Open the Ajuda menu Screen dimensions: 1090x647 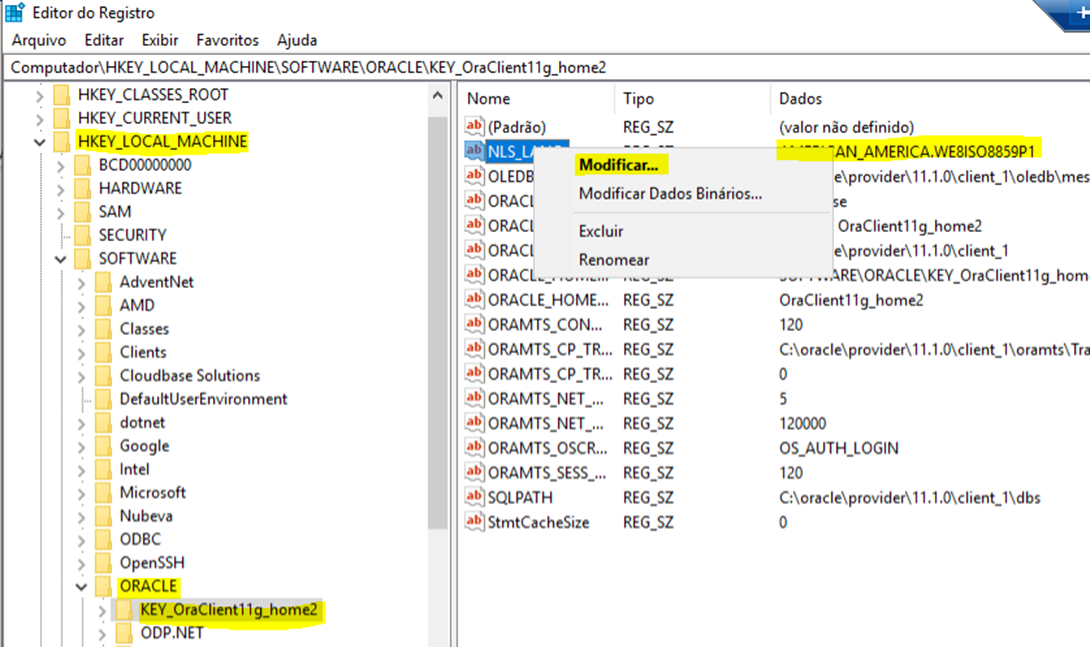pos(297,40)
